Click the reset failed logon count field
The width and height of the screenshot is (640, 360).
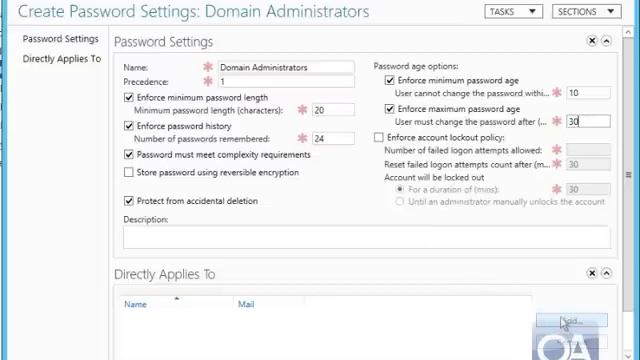pyautogui.click(x=588, y=164)
